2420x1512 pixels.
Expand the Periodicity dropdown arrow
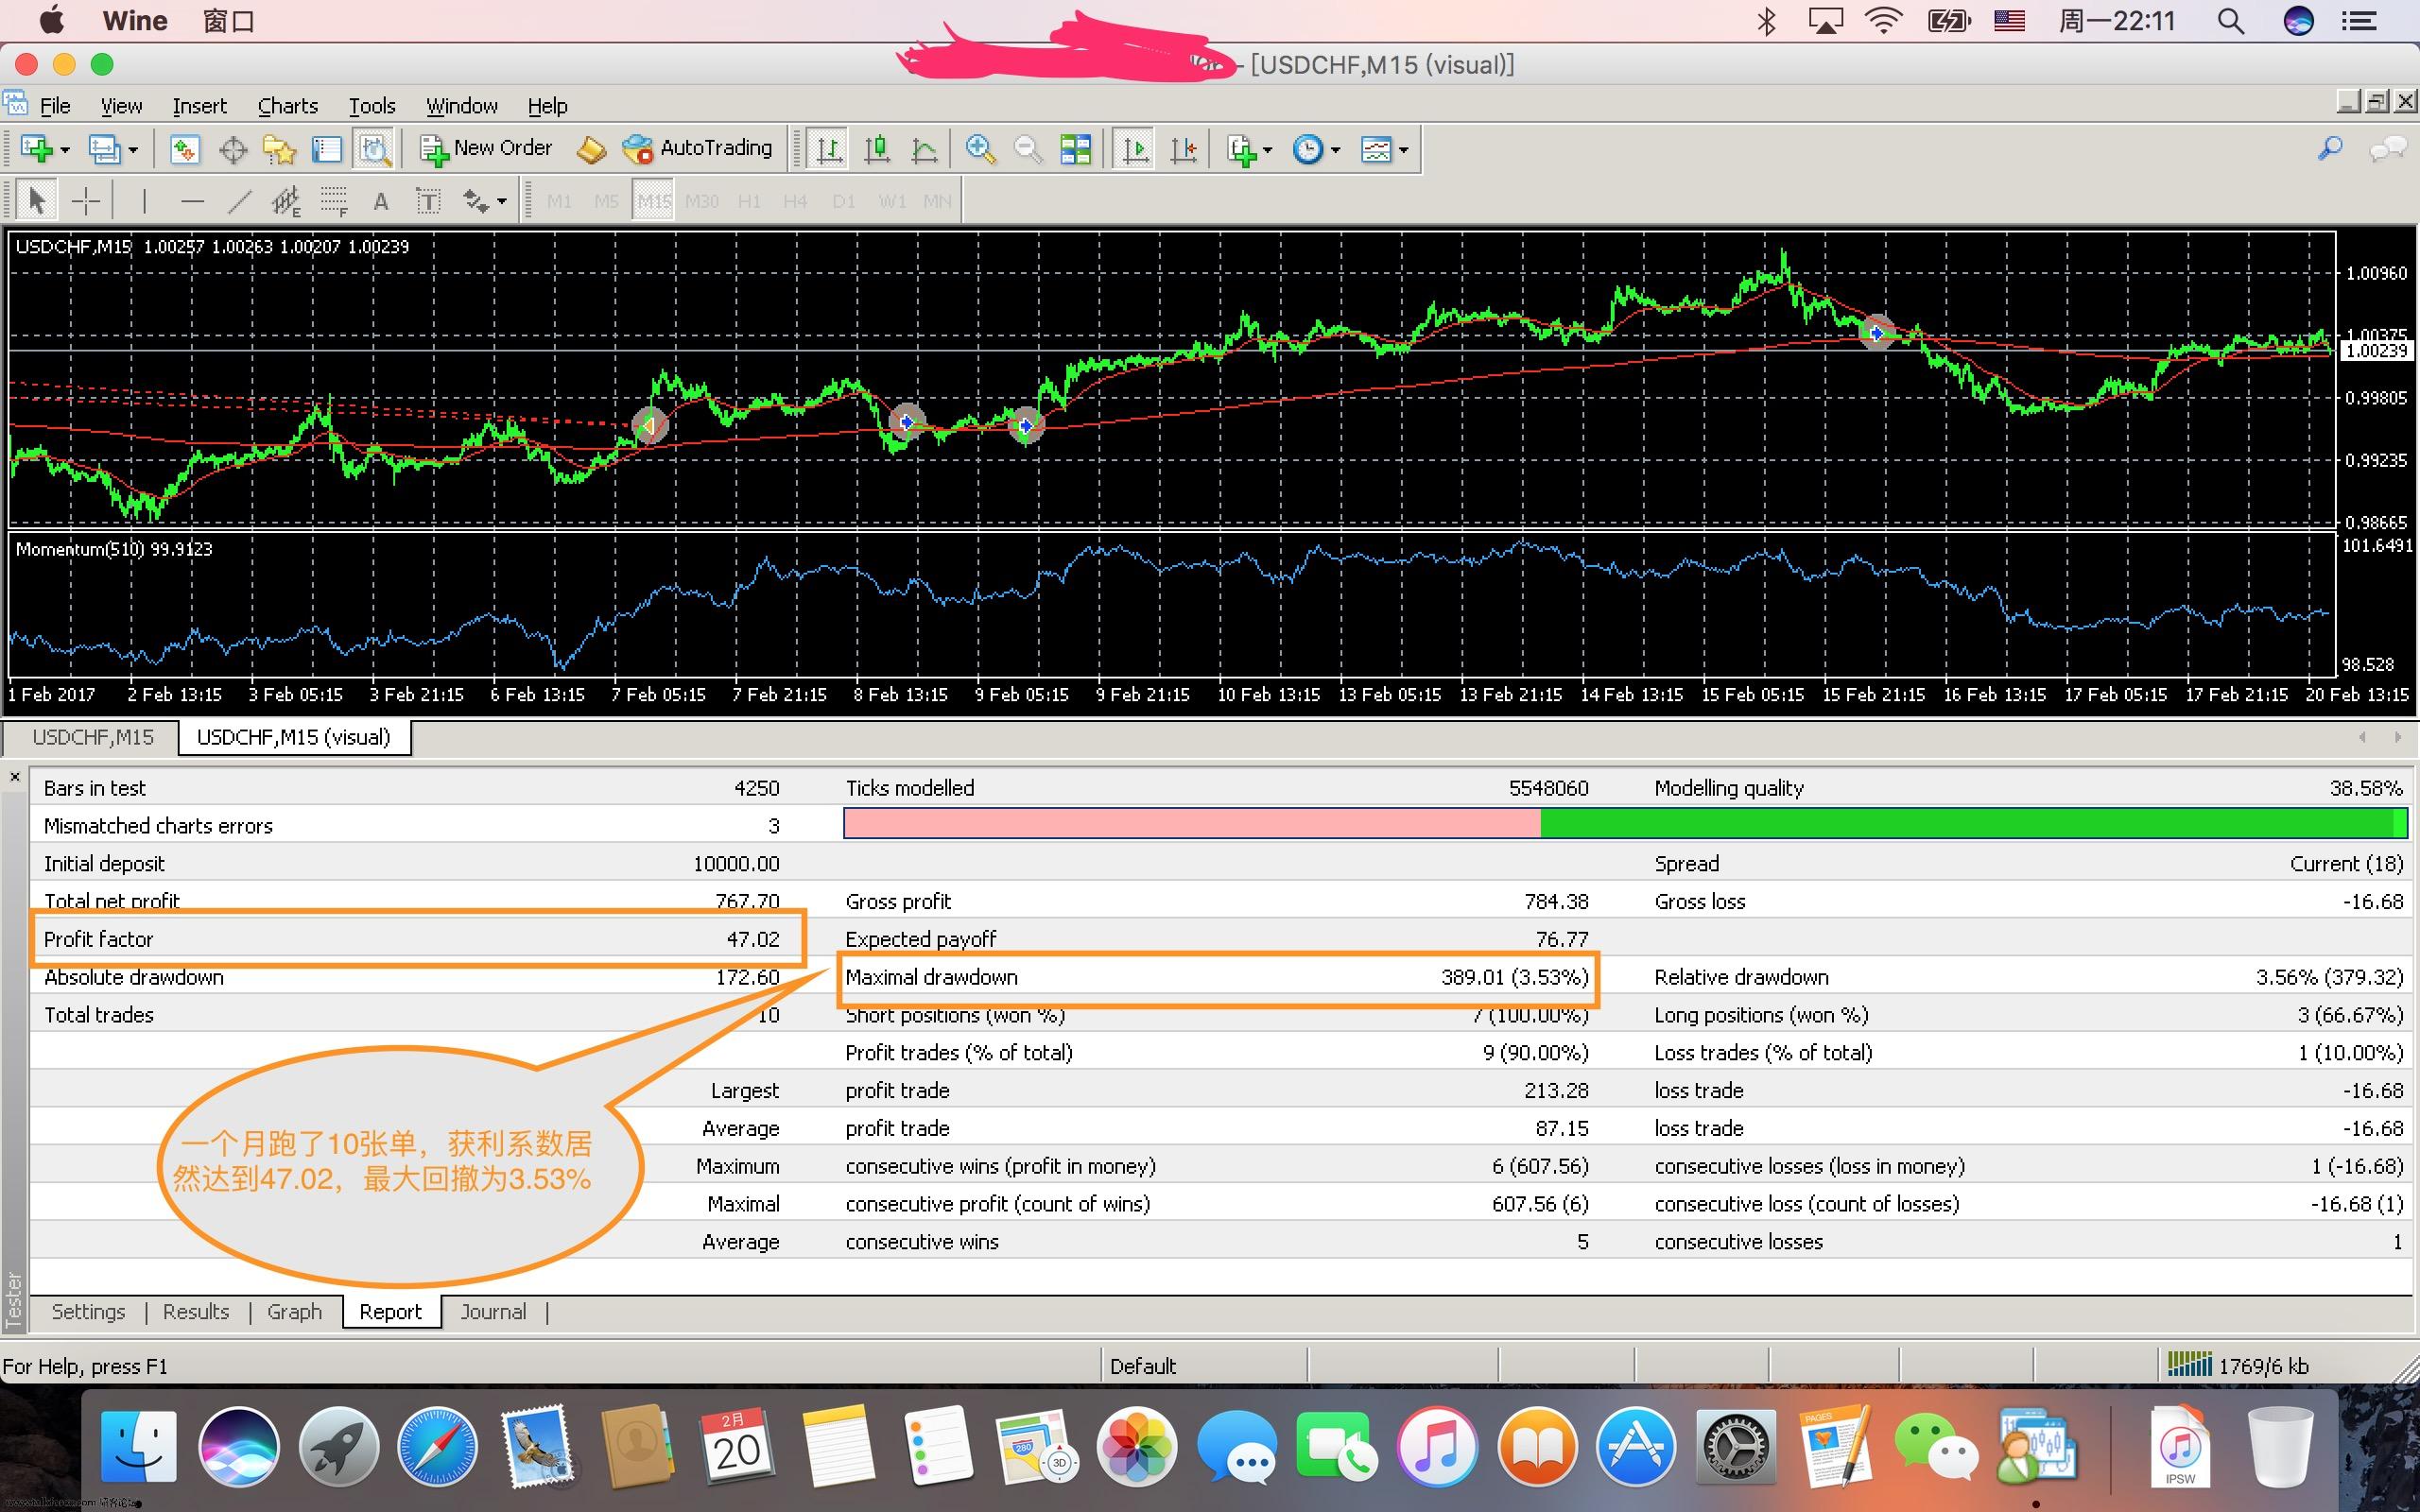click(x=1335, y=150)
